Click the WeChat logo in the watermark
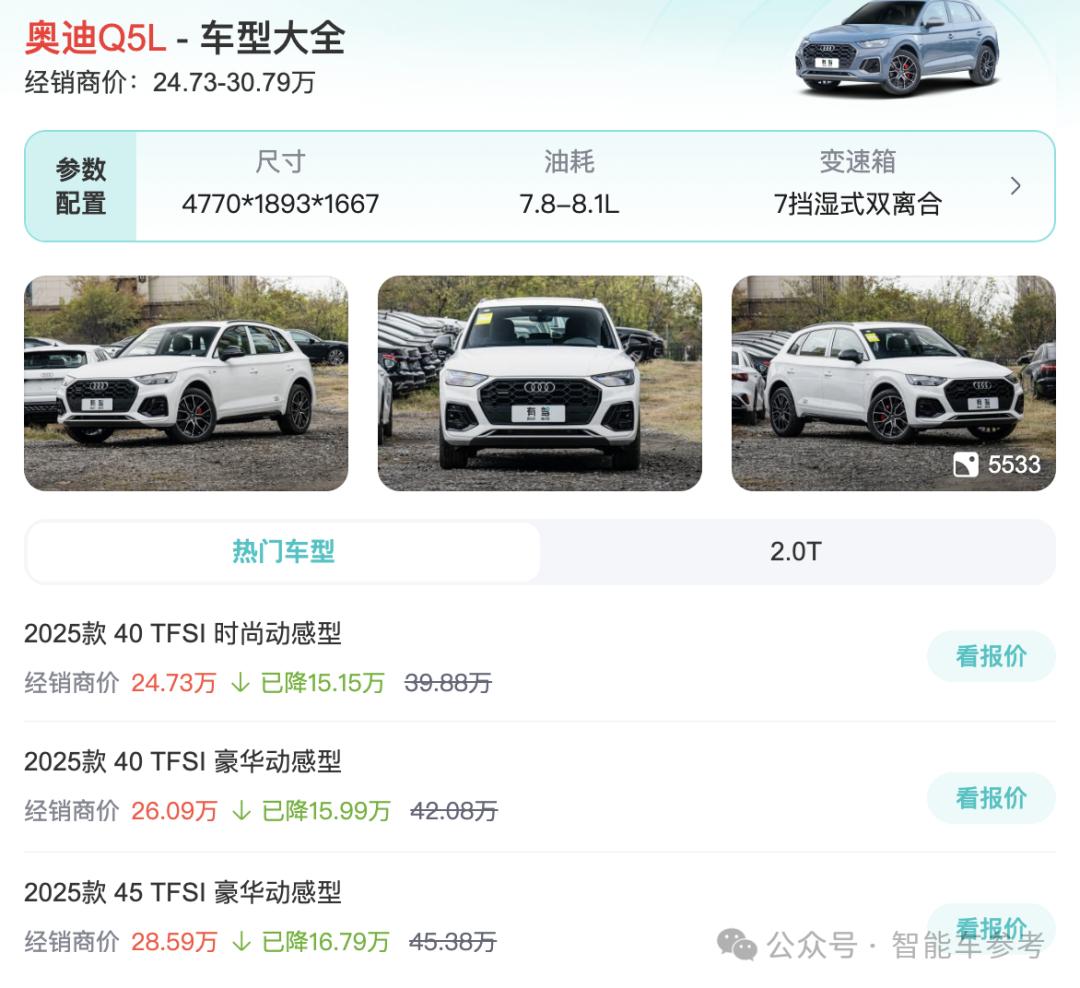Image resolution: width=1080 pixels, height=988 pixels. tap(736, 944)
